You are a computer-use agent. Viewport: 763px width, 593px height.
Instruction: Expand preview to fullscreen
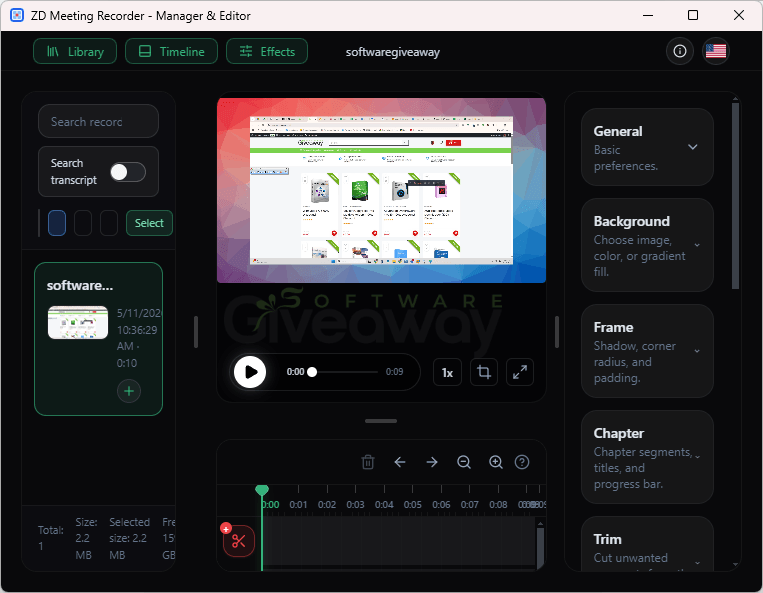coord(520,373)
